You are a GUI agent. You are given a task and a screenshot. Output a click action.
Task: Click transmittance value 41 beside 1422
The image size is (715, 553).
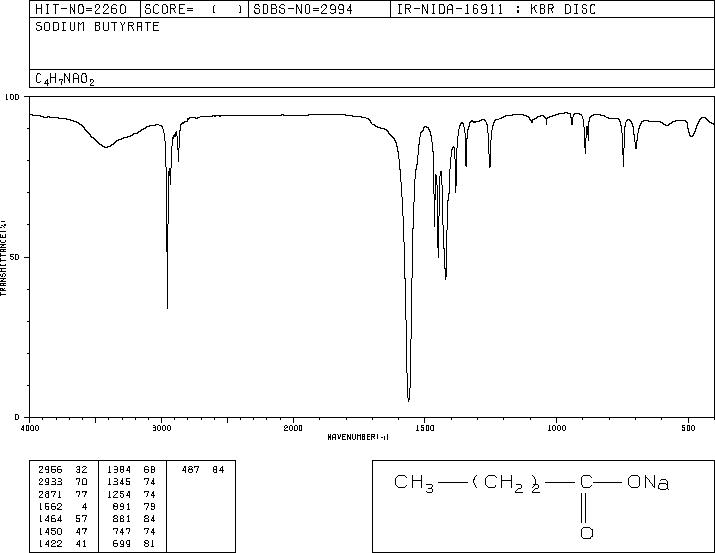pos(81,543)
